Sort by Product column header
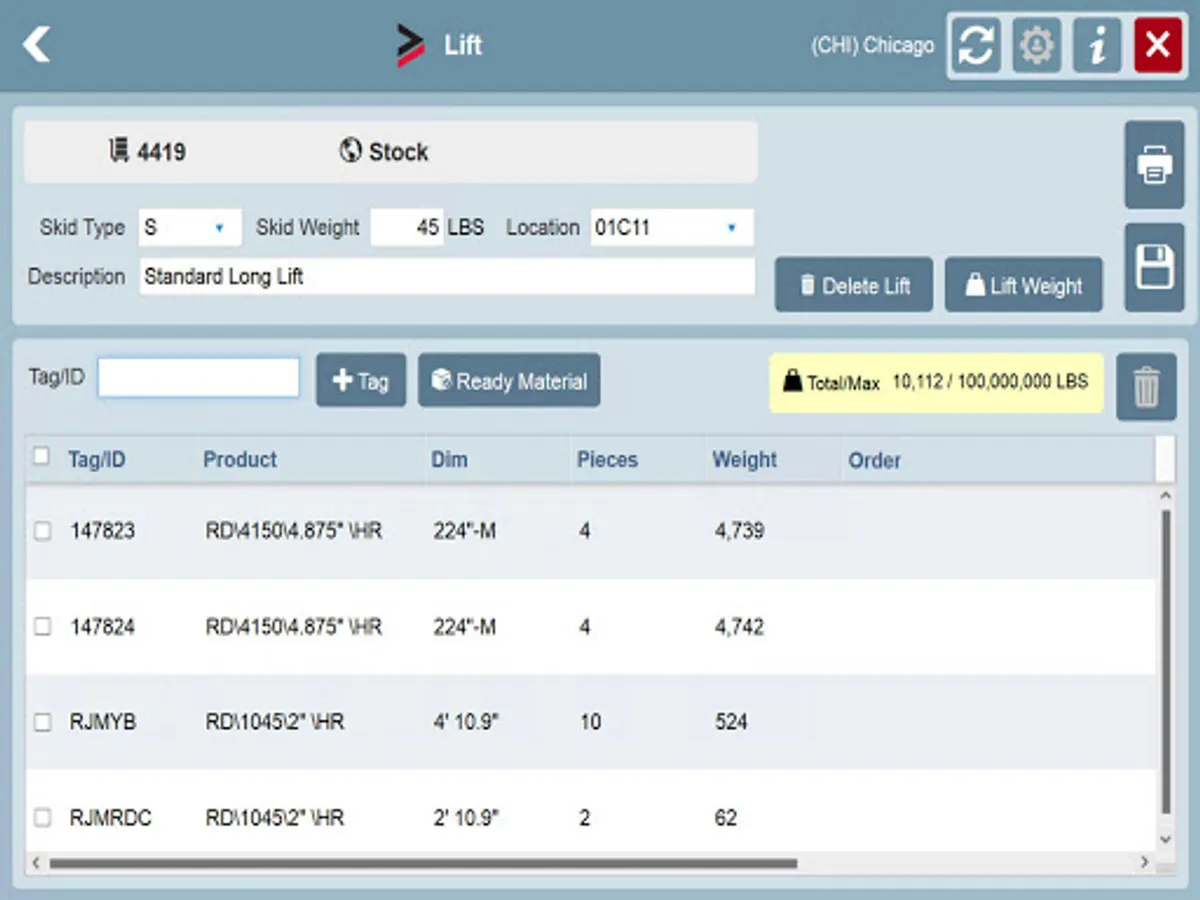This screenshot has height=900, width=1200. [240, 460]
